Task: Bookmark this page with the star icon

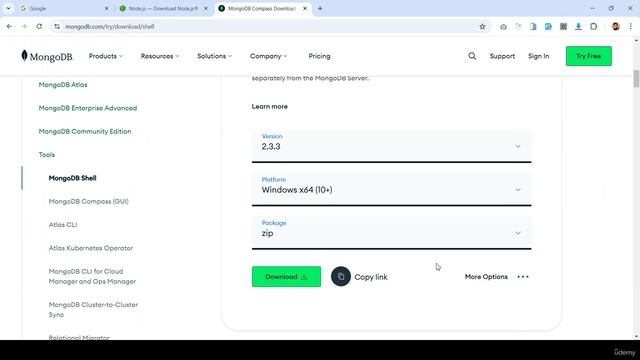Action: pos(482,27)
